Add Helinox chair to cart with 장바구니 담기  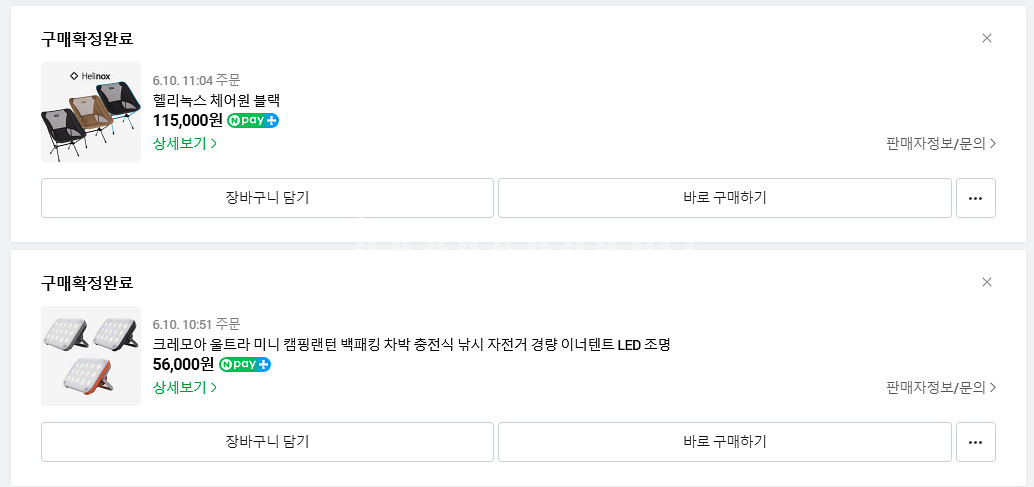point(267,198)
